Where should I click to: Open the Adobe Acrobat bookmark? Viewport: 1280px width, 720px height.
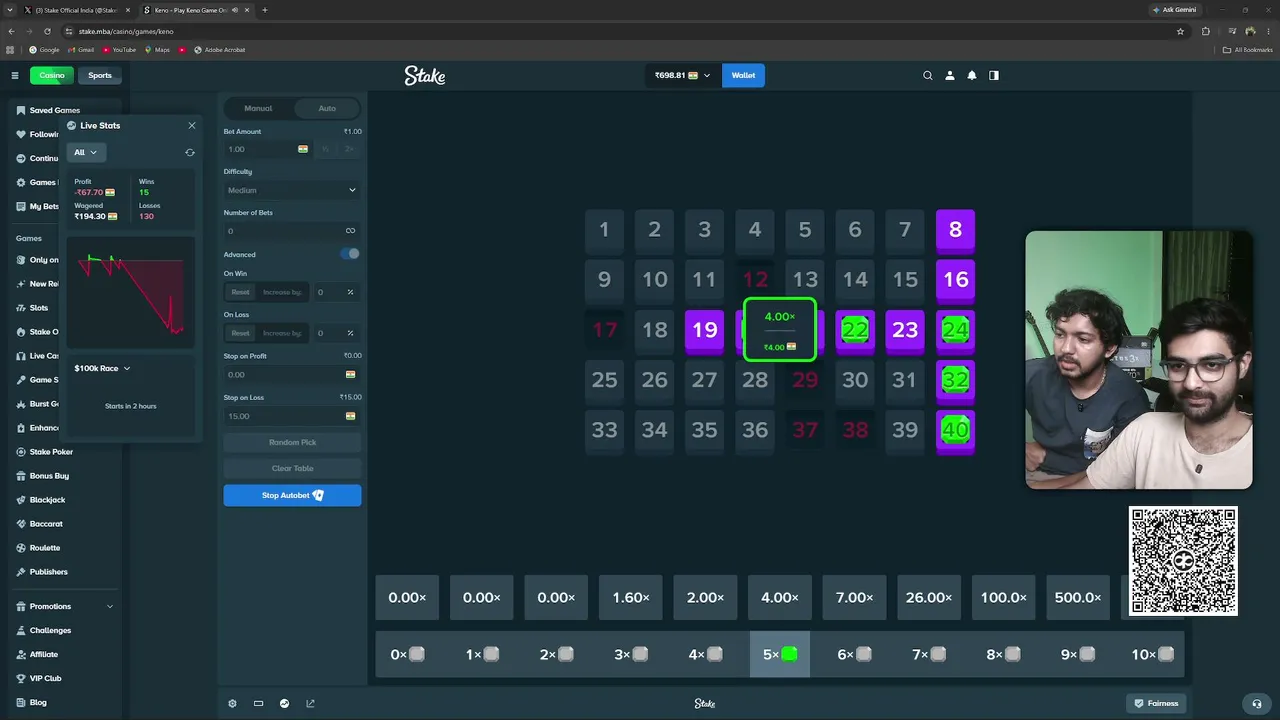(219, 49)
